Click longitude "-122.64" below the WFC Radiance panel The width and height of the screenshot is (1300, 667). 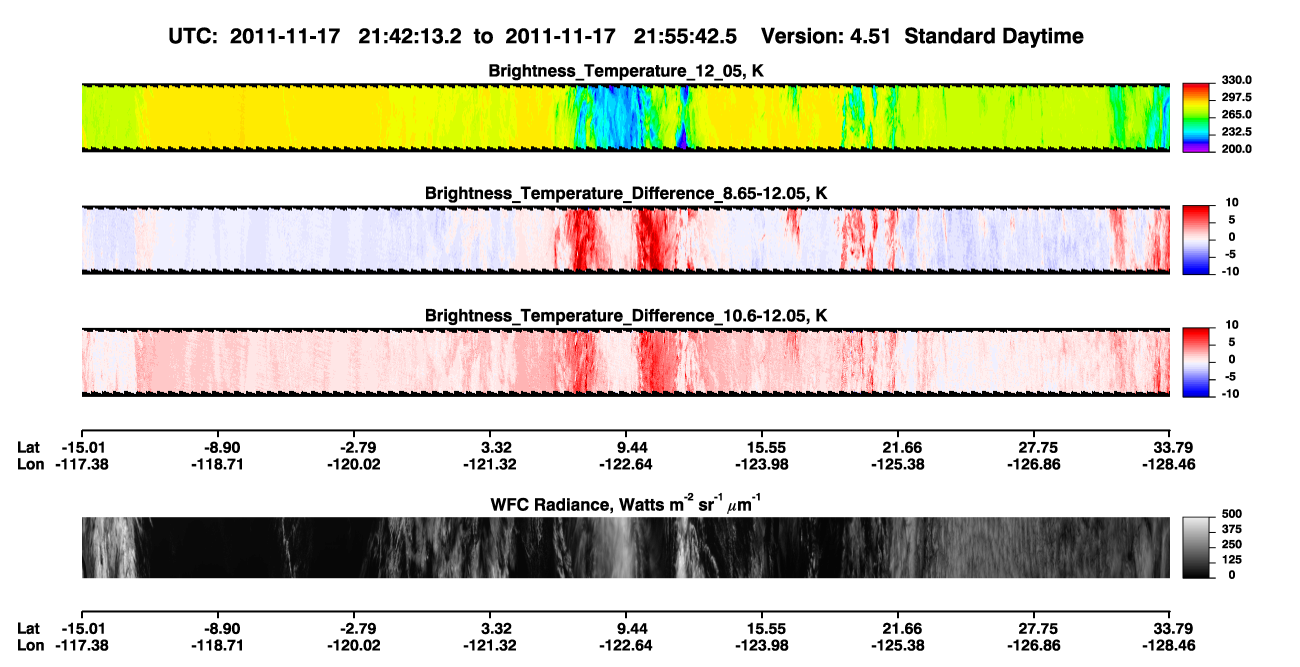[627, 645]
